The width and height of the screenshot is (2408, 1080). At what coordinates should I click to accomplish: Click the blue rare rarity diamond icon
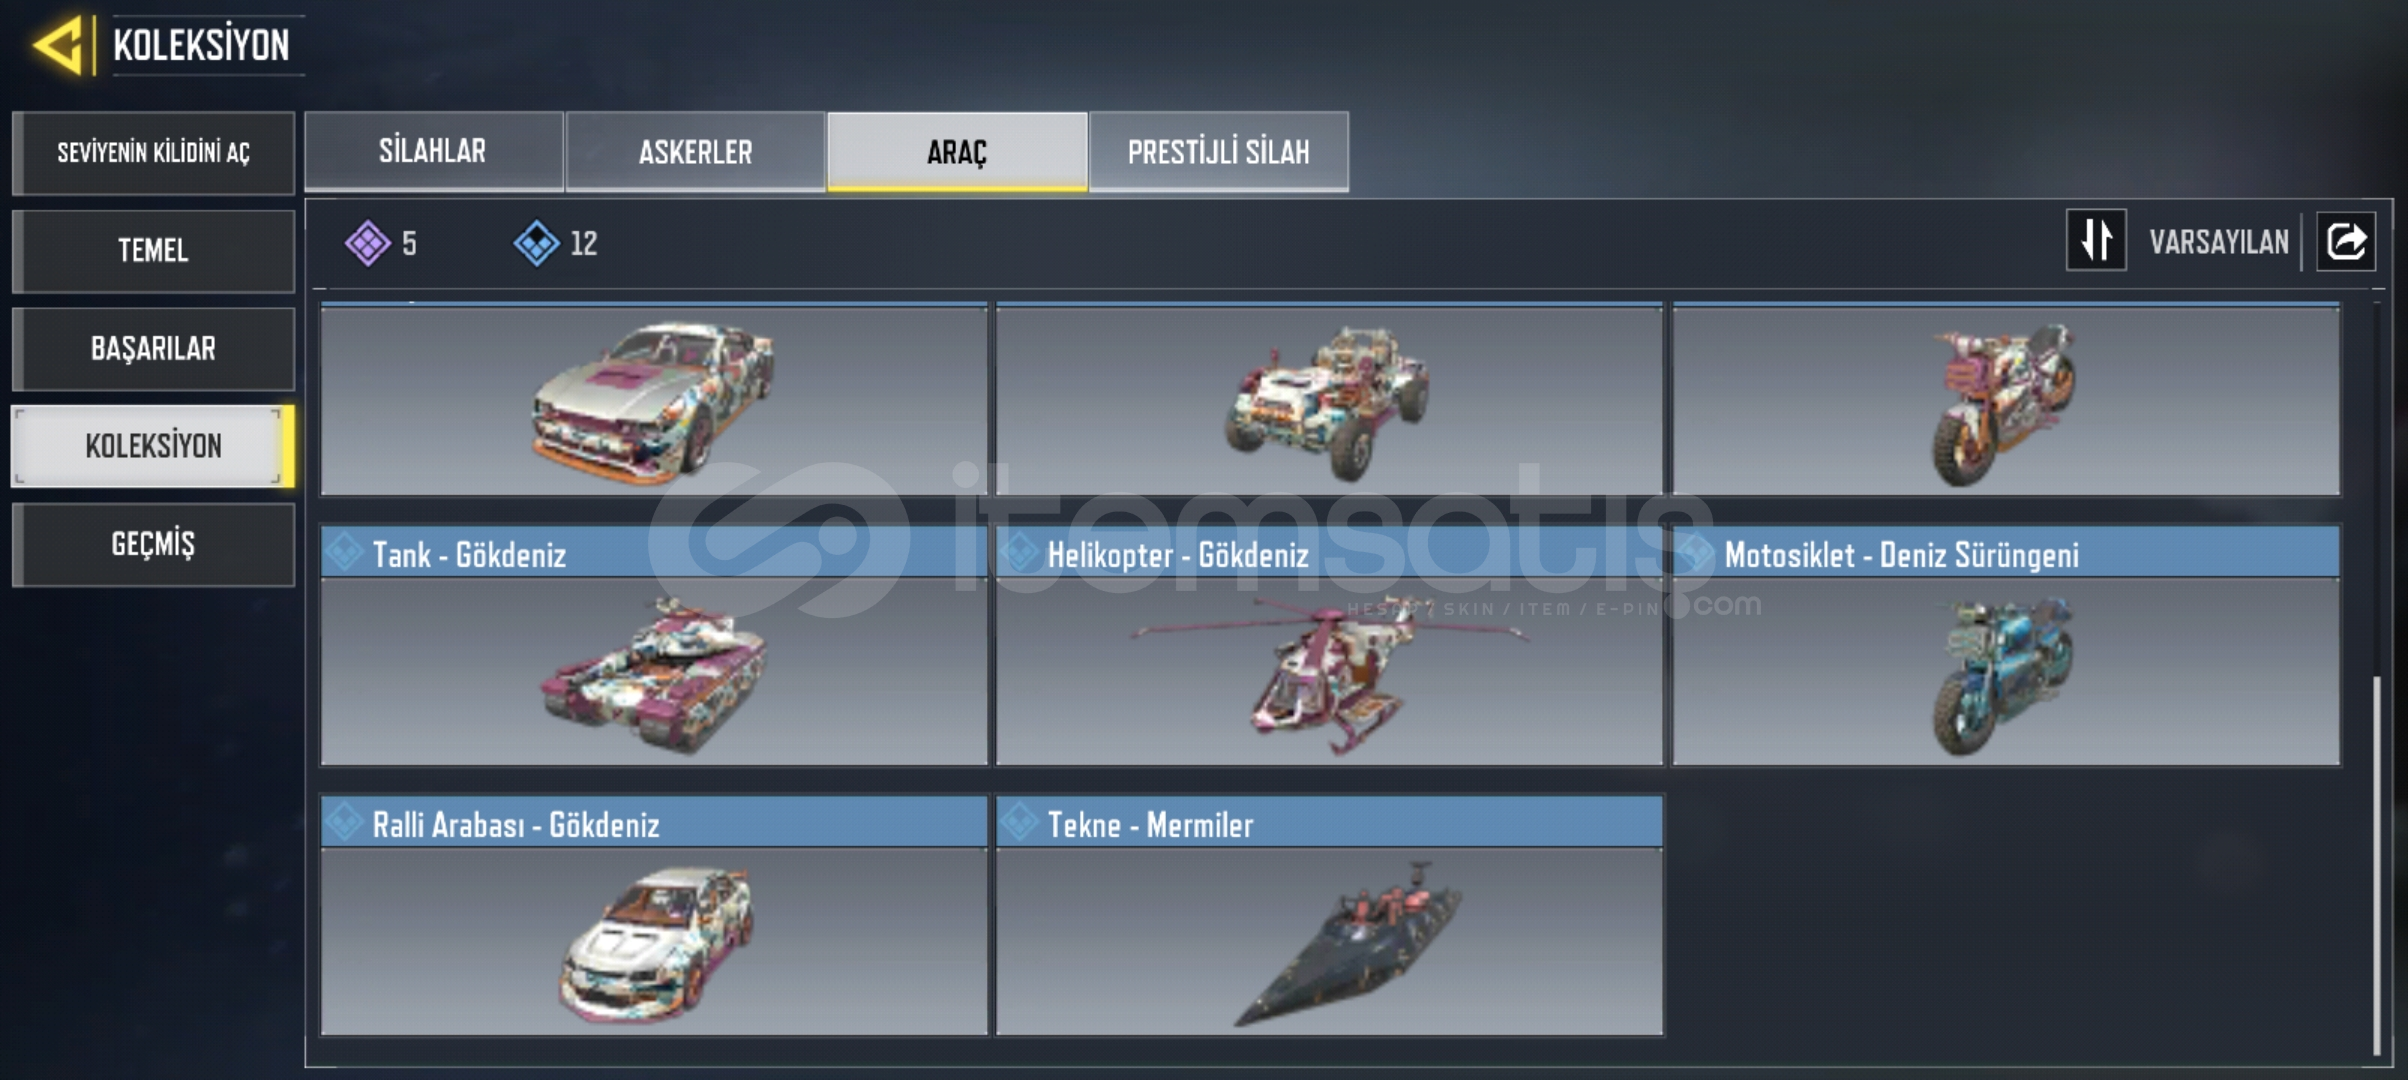click(x=537, y=243)
